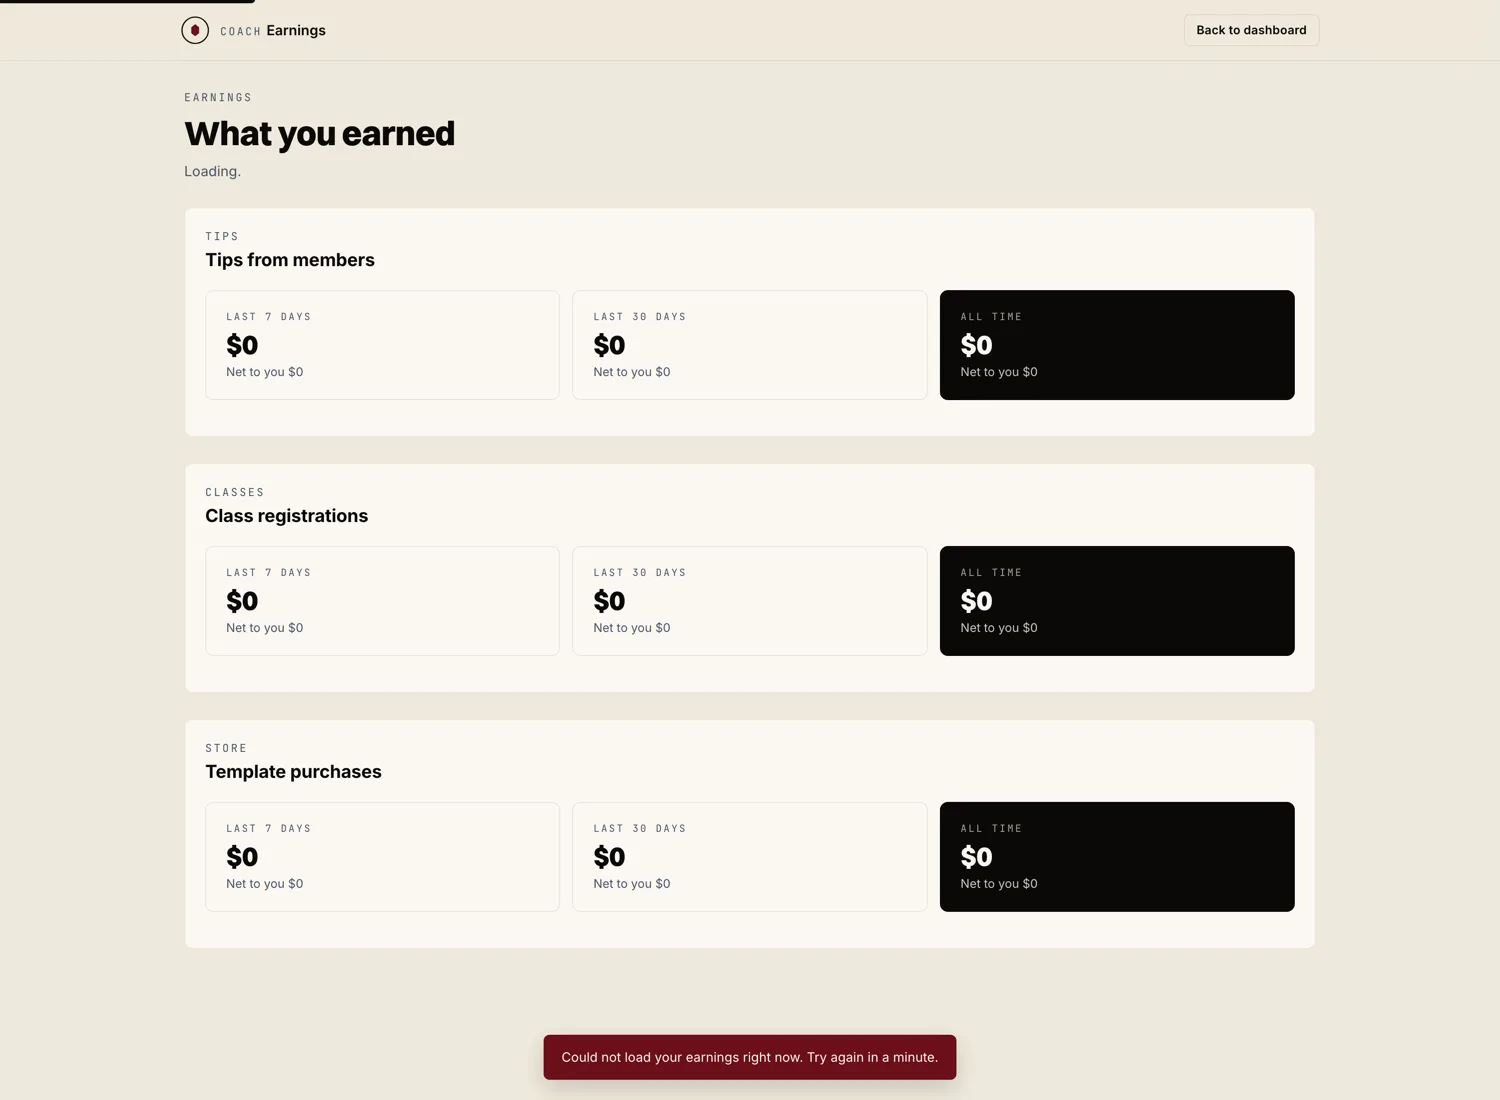Click the top page loading progress bar

point(127,2)
